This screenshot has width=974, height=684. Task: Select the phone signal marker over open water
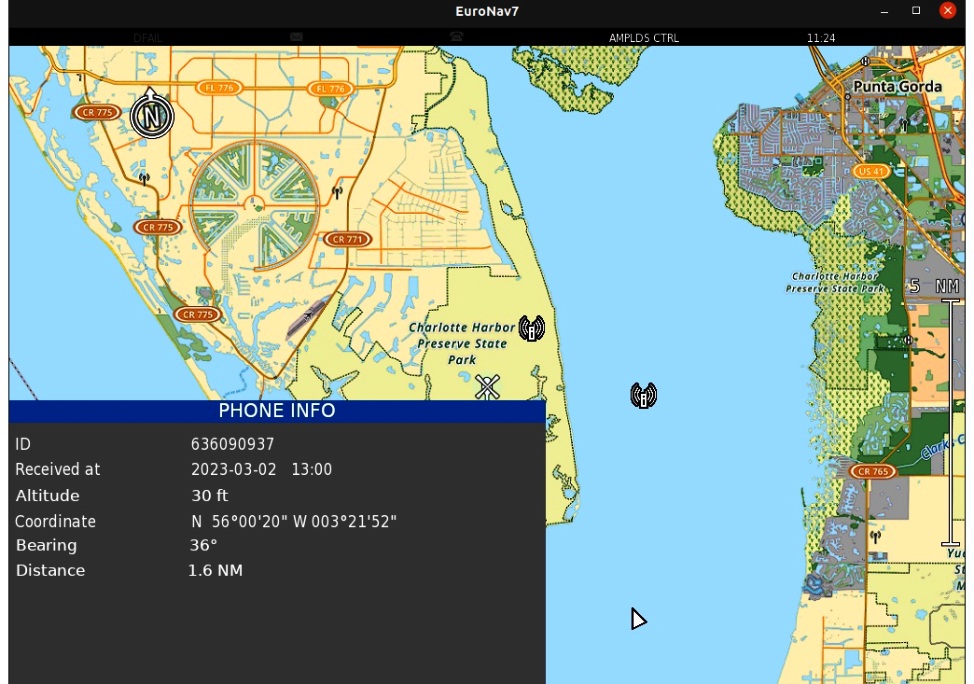[x=643, y=395]
